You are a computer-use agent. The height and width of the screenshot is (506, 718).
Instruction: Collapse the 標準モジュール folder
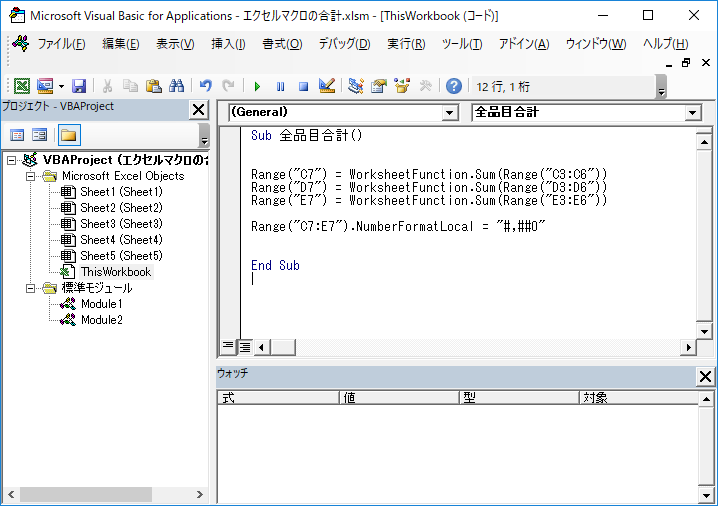(x=30, y=288)
